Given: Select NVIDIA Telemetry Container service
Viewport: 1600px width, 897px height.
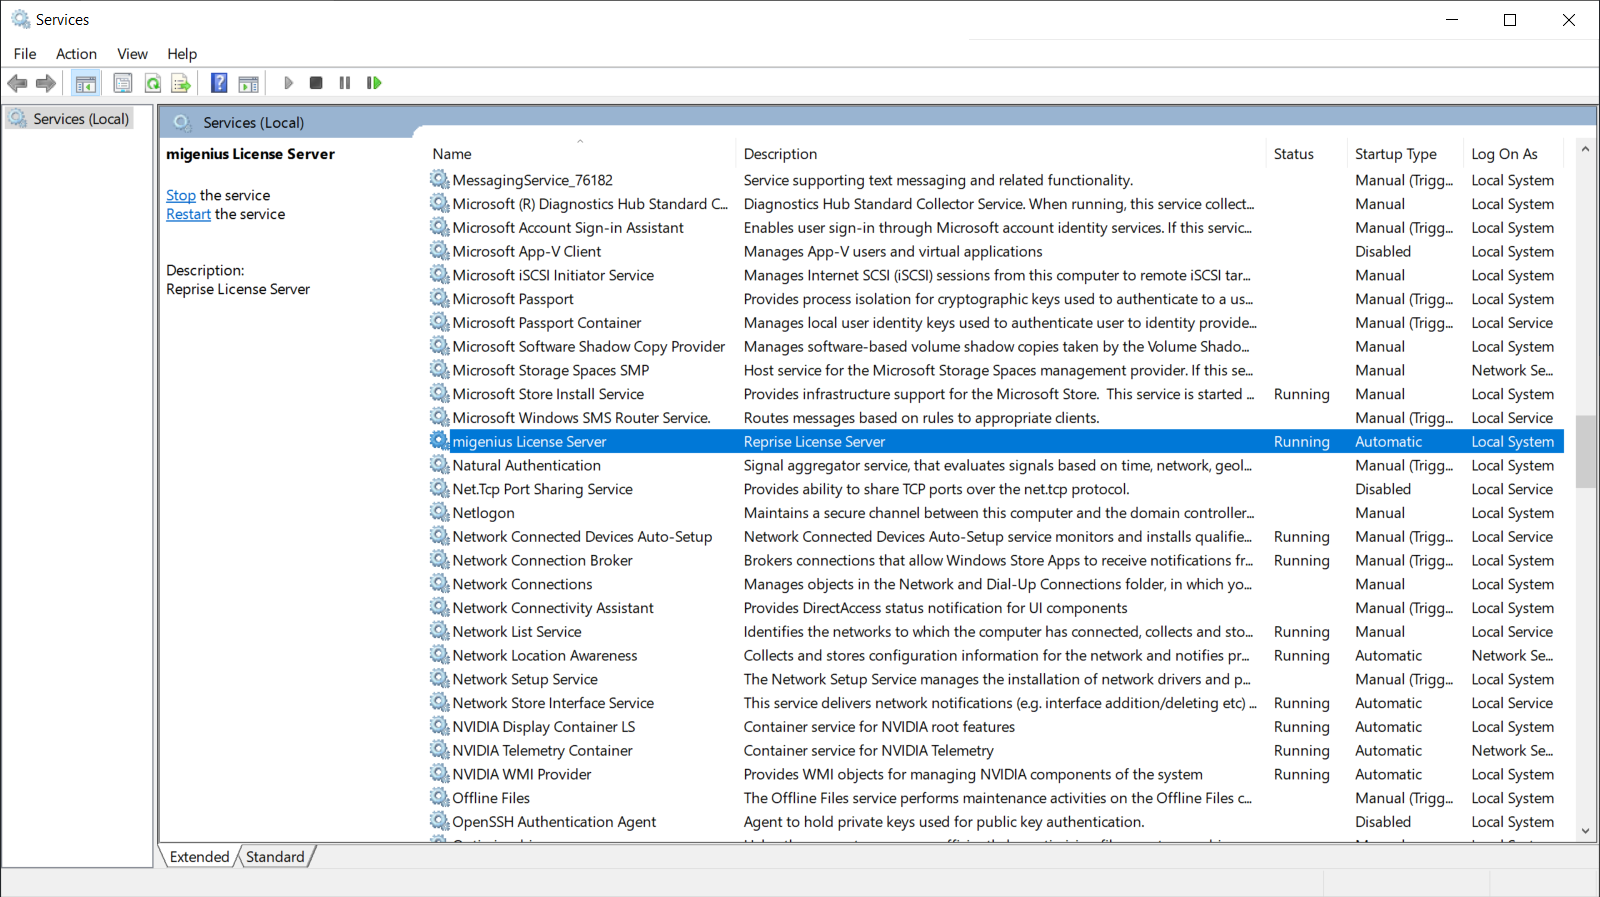Looking at the screenshot, I should (543, 751).
